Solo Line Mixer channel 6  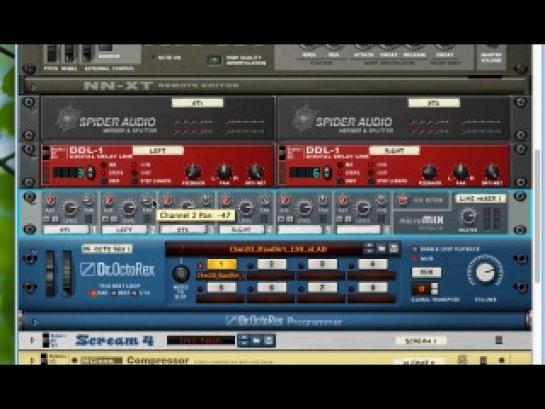click(x=348, y=219)
